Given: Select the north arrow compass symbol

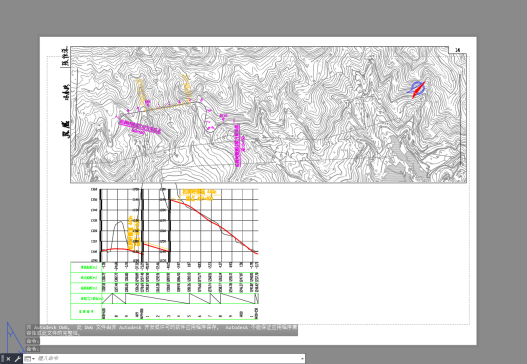Looking at the screenshot, I should pyautogui.click(x=417, y=89).
